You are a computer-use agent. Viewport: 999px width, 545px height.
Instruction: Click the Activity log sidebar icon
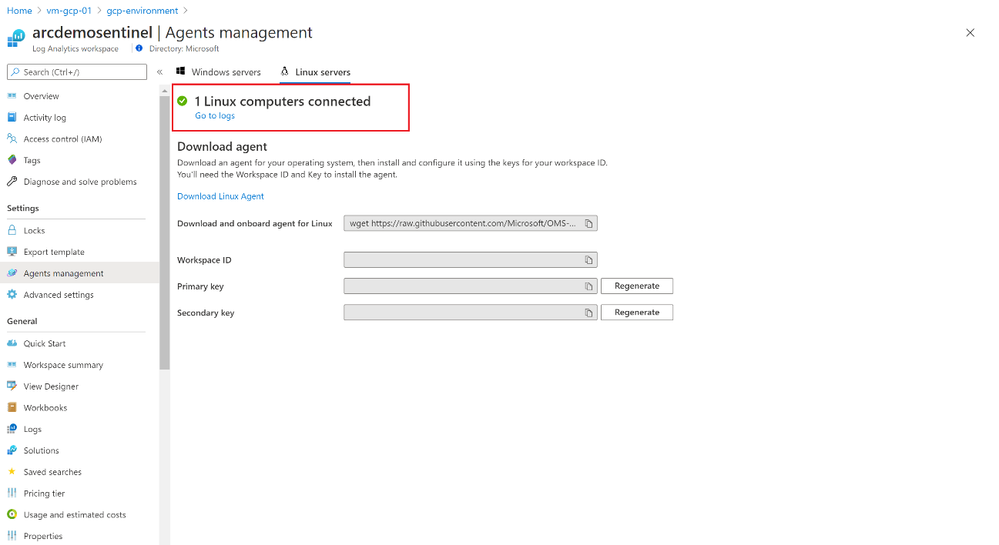[11, 117]
